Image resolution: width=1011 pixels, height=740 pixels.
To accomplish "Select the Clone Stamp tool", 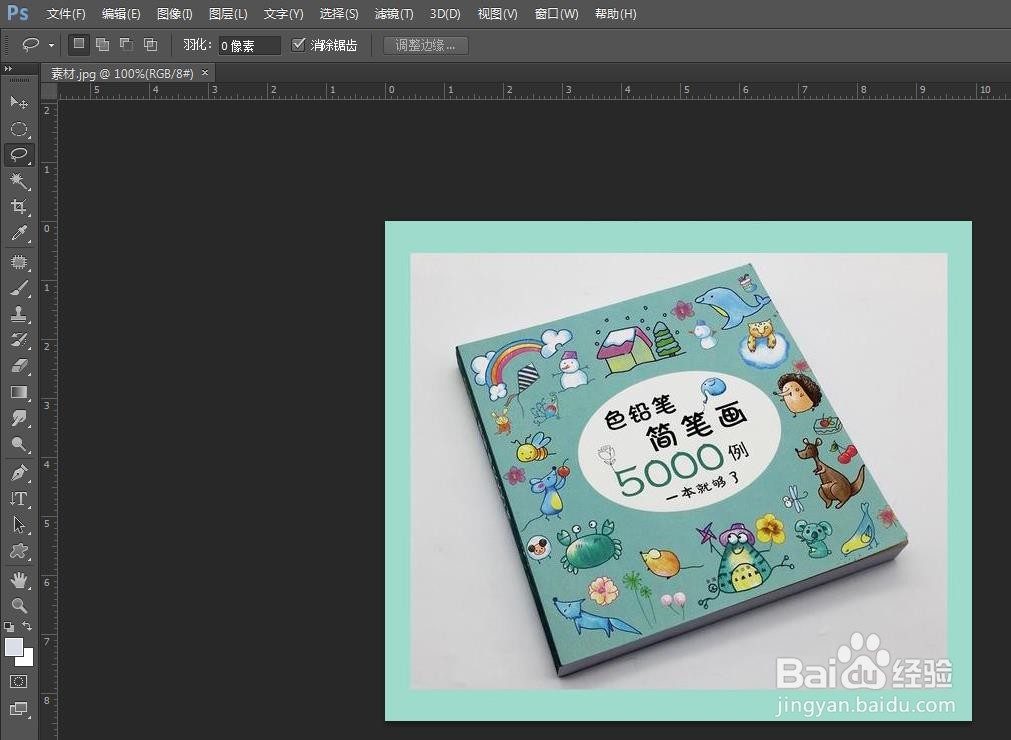I will pyautogui.click(x=19, y=314).
